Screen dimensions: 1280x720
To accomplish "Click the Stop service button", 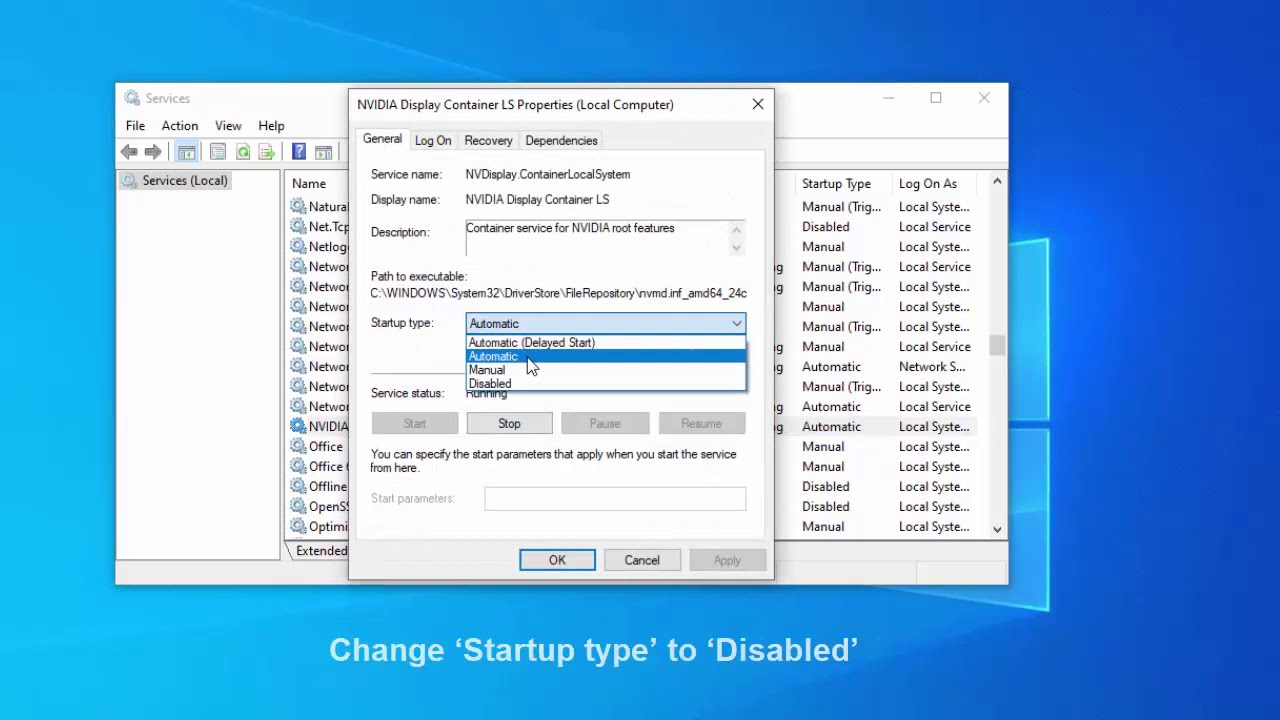I will (509, 423).
